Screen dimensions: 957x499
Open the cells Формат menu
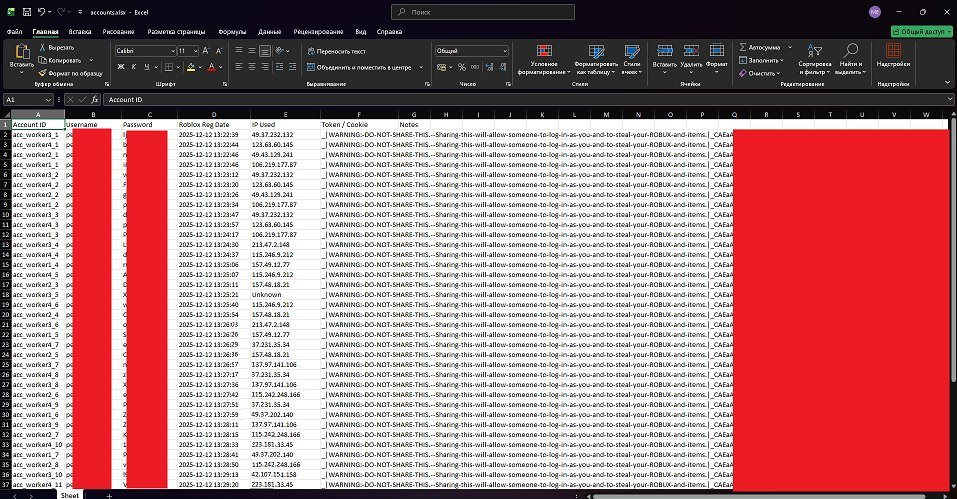[x=717, y=60]
